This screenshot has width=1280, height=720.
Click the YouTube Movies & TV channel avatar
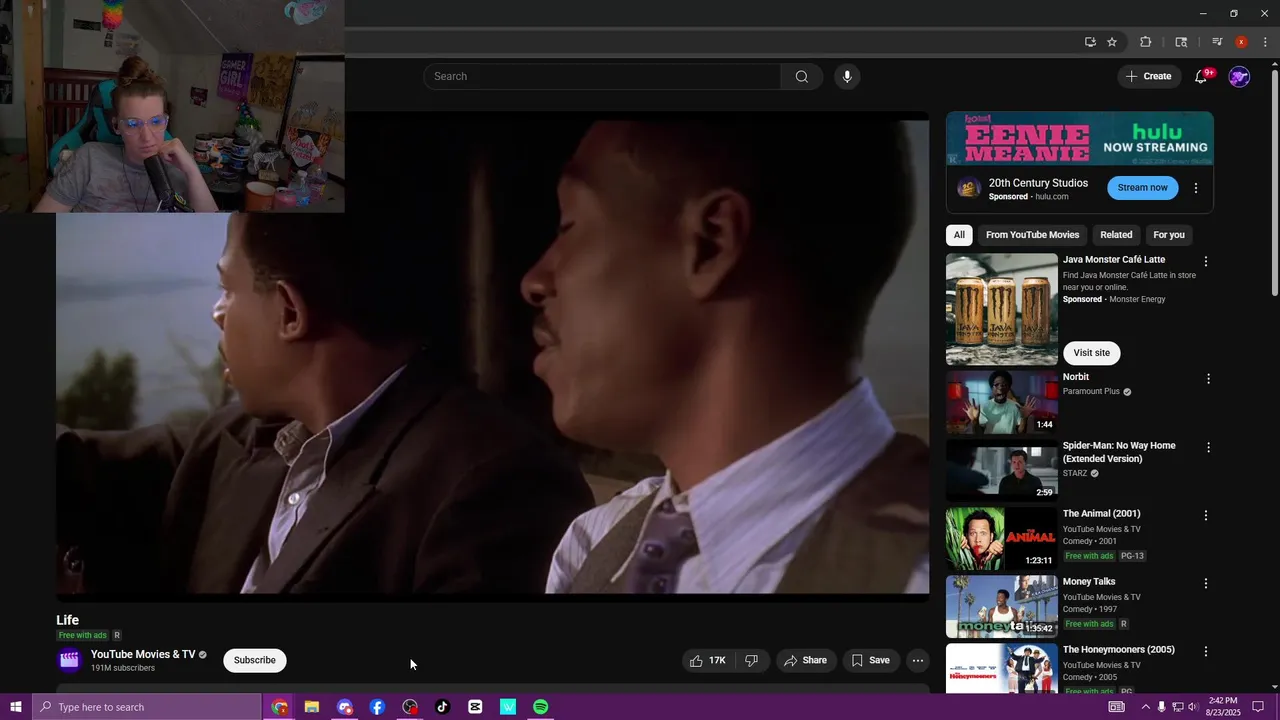(x=69, y=660)
